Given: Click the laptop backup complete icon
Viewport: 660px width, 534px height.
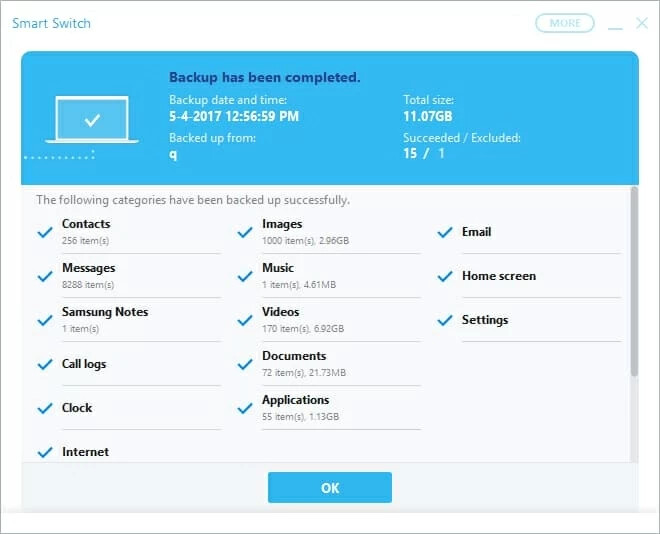Looking at the screenshot, I should [x=92, y=120].
